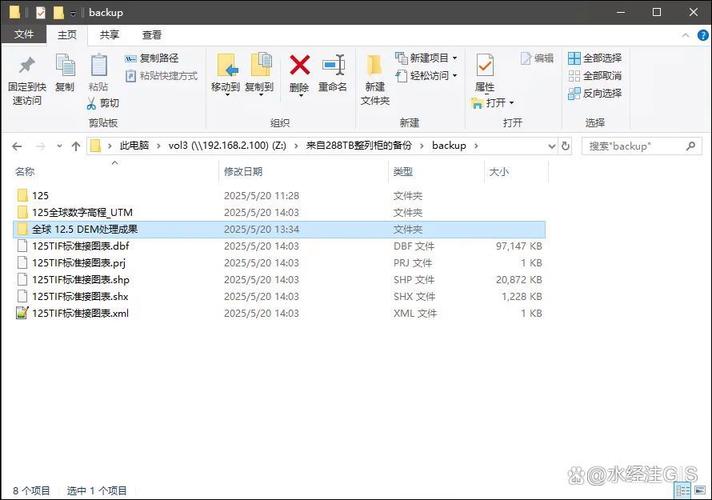Expand the chevron after backup in path
The height and width of the screenshot is (500, 712).
pyautogui.click(x=476, y=146)
